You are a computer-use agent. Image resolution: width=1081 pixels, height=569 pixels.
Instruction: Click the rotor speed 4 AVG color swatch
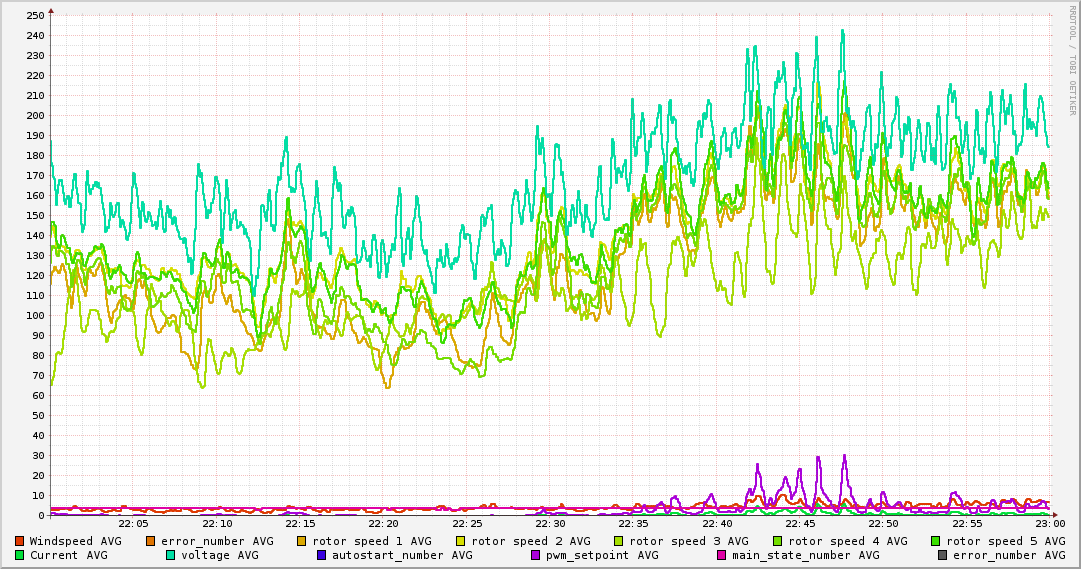pyautogui.click(x=778, y=541)
